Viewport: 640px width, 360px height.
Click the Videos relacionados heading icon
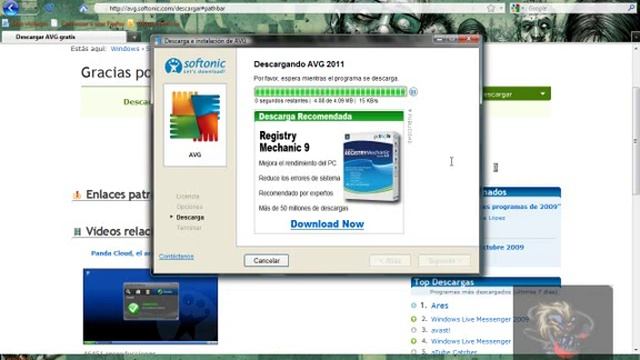(77, 232)
